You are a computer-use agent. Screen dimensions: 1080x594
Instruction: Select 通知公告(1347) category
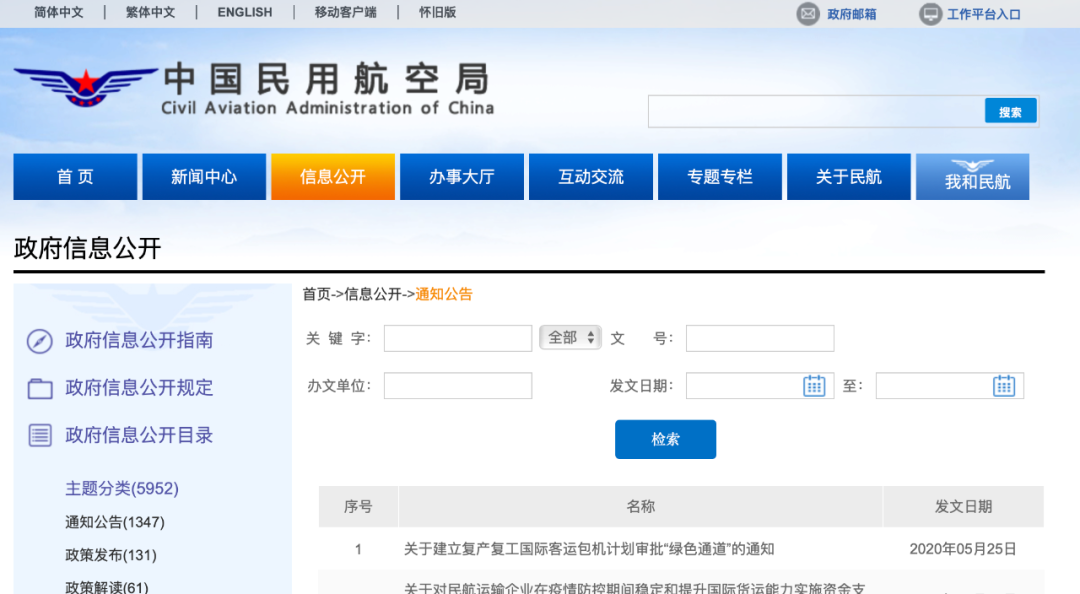coord(115,522)
